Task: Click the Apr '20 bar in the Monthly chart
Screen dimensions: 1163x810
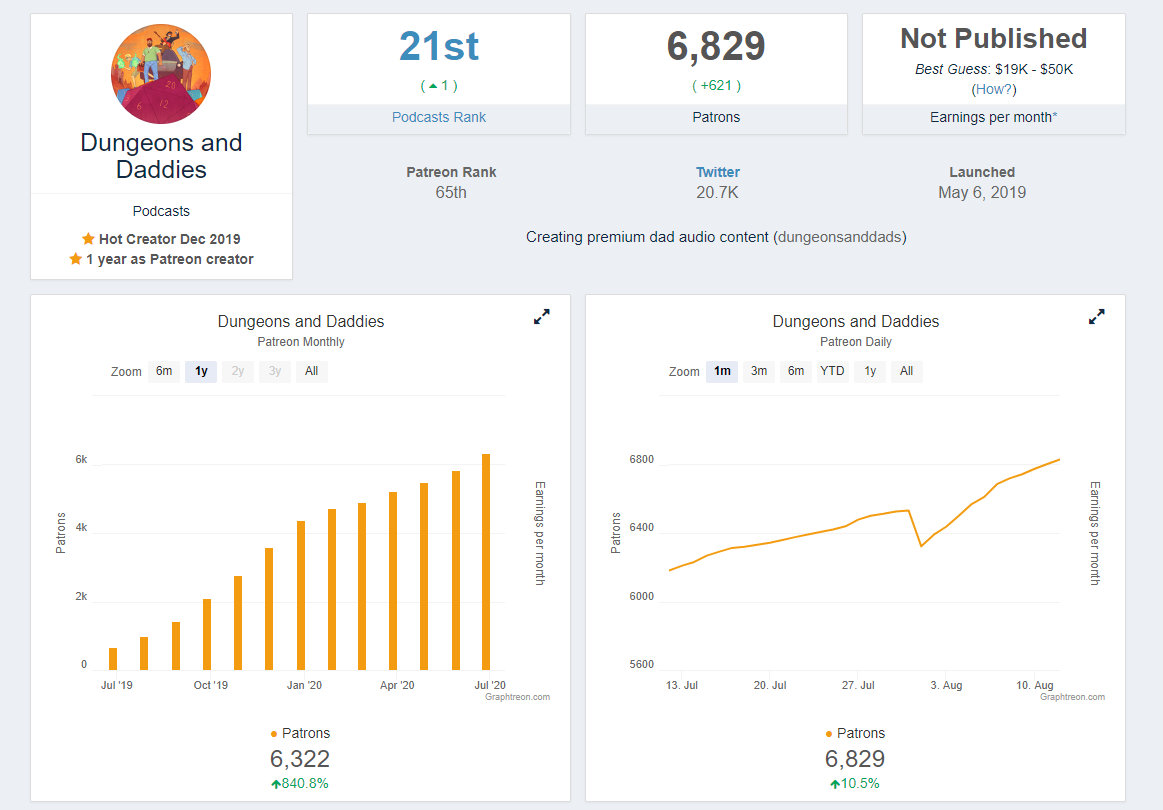Action: (x=392, y=582)
